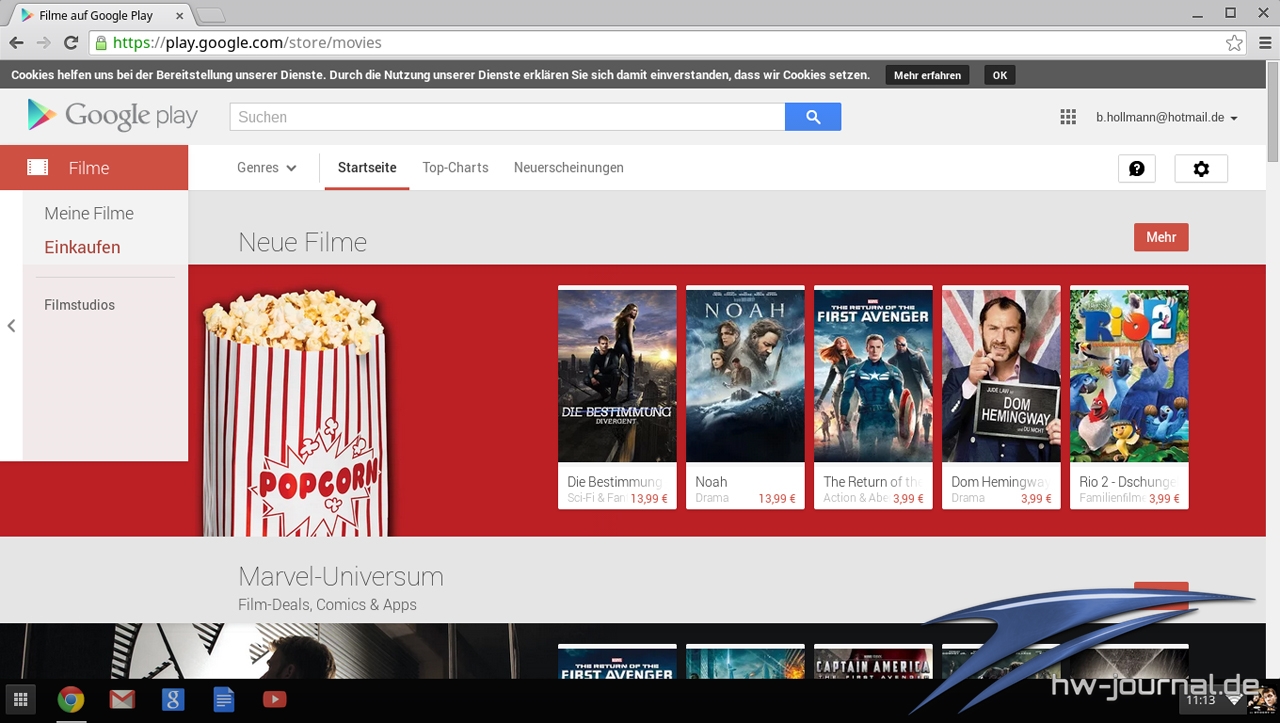Open the Noah movie poster
1280x723 pixels.
pos(745,374)
